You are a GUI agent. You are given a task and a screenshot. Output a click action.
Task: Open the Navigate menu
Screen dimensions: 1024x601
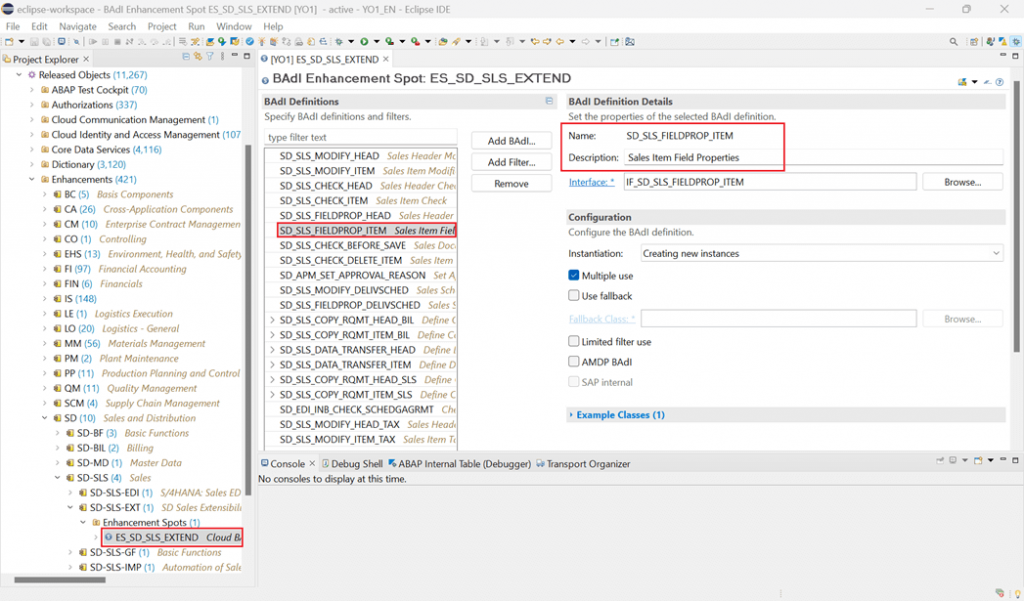coord(78,27)
